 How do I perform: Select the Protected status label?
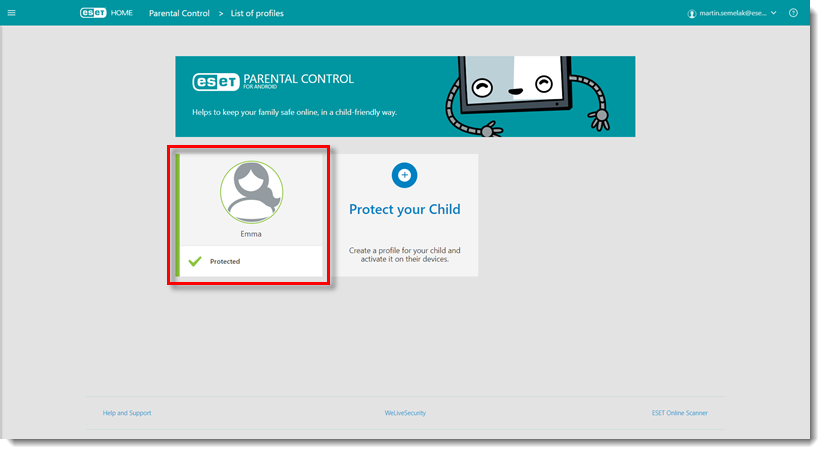point(225,261)
